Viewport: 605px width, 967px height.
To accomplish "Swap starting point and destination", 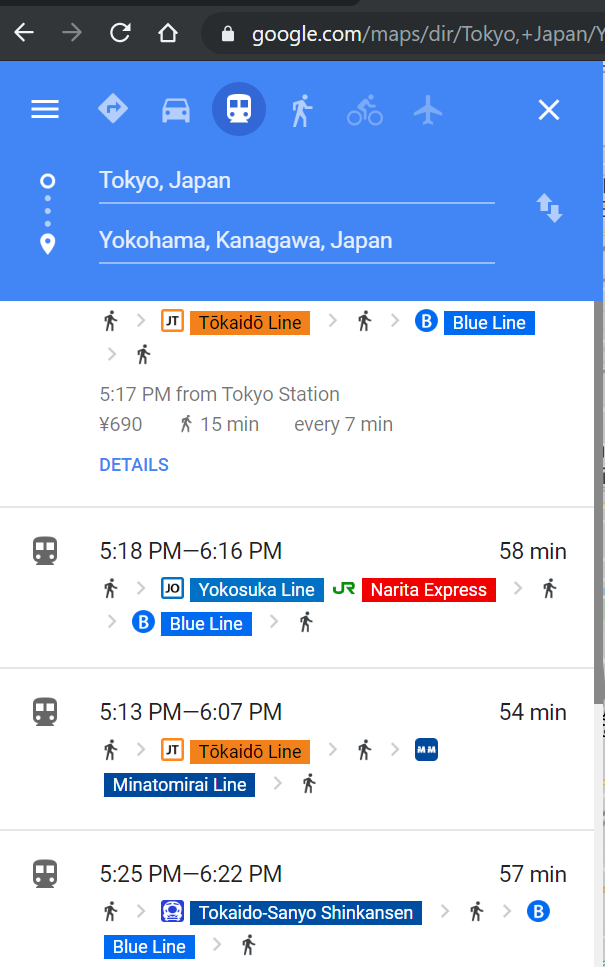I will pyautogui.click(x=549, y=208).
